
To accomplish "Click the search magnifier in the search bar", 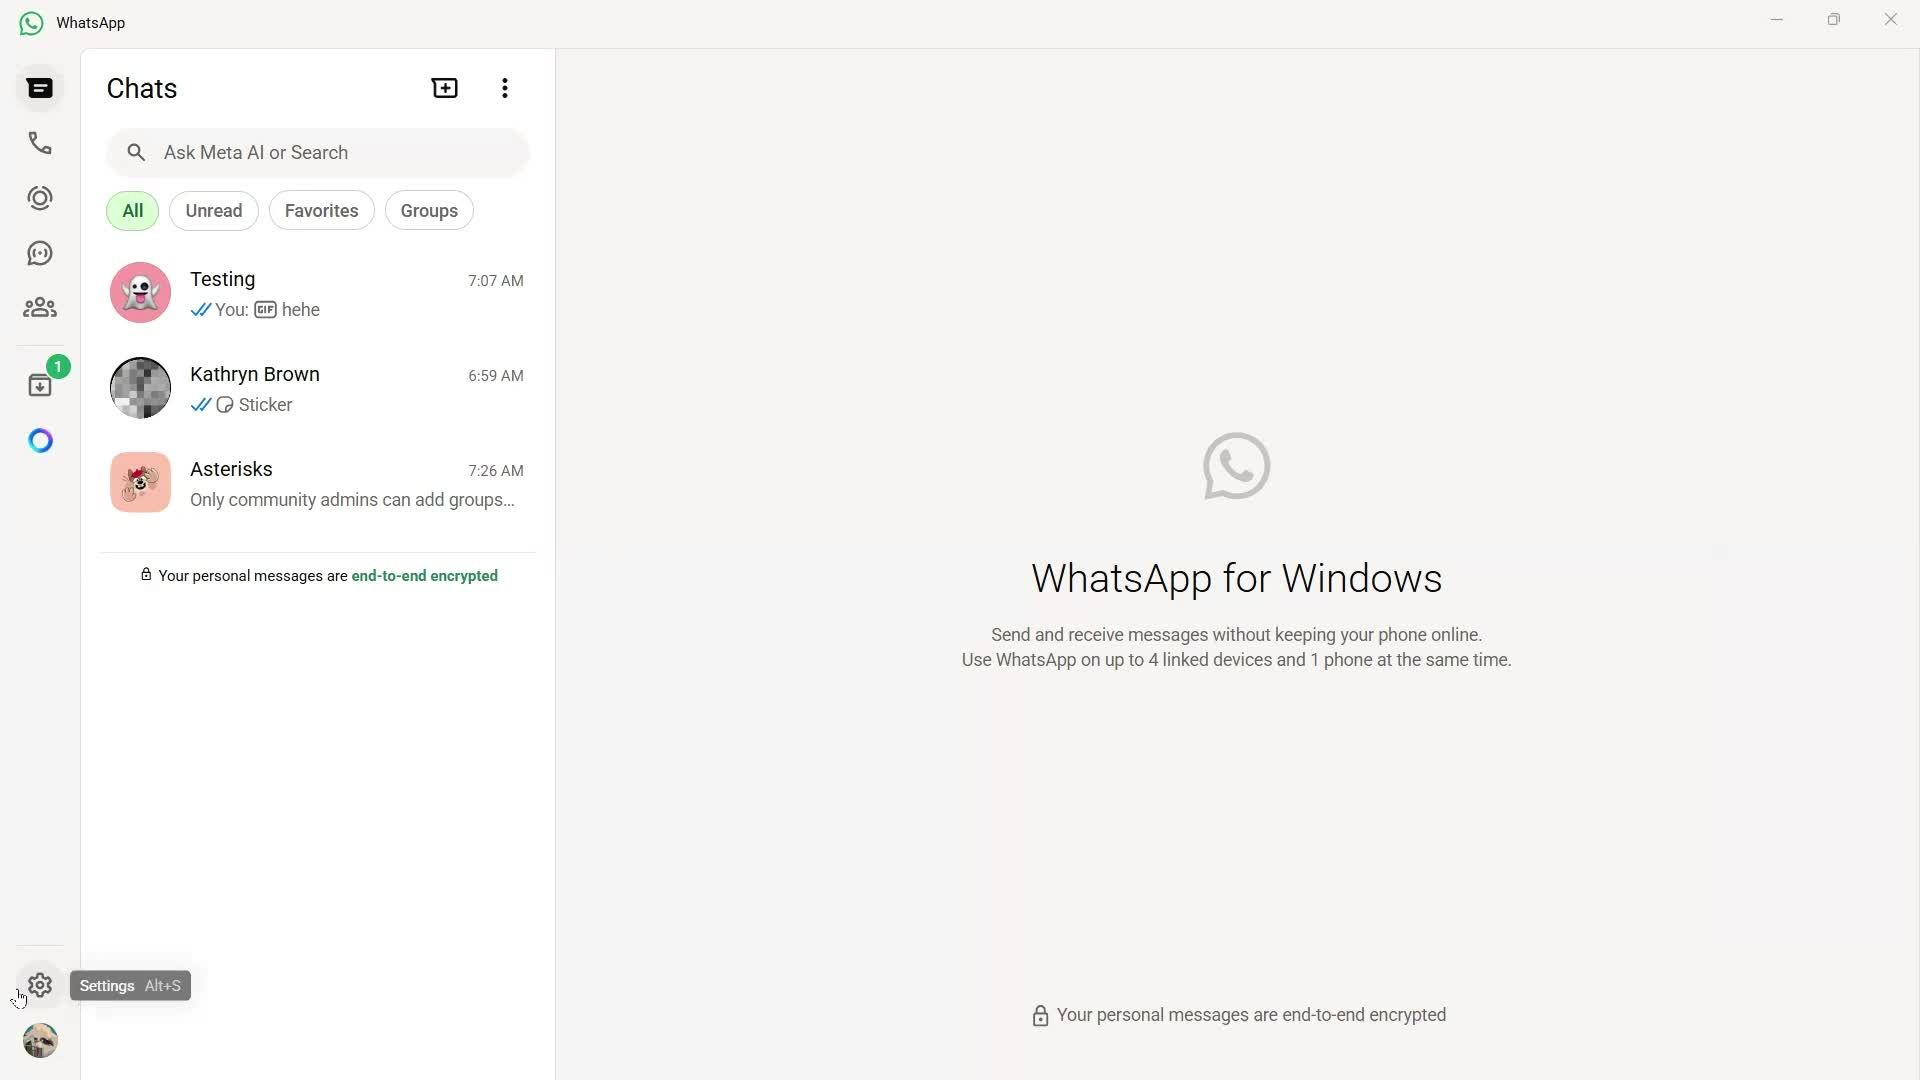I will pyautogui.click(x=136, y=152).
